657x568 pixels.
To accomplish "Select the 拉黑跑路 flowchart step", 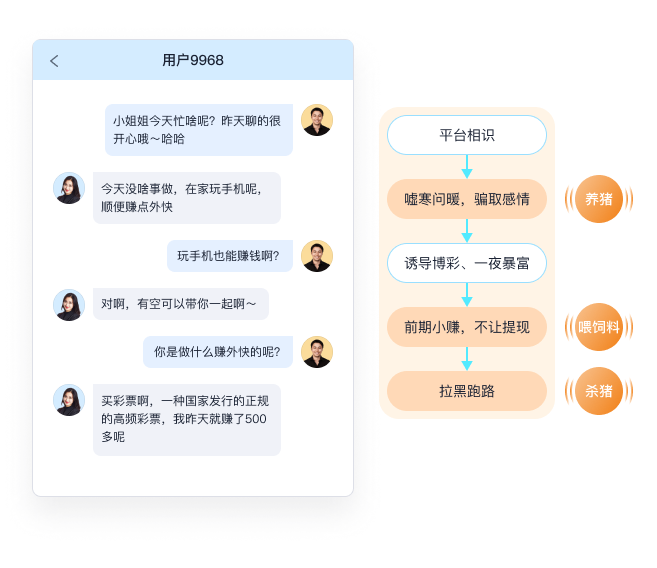I will point(467,391).
